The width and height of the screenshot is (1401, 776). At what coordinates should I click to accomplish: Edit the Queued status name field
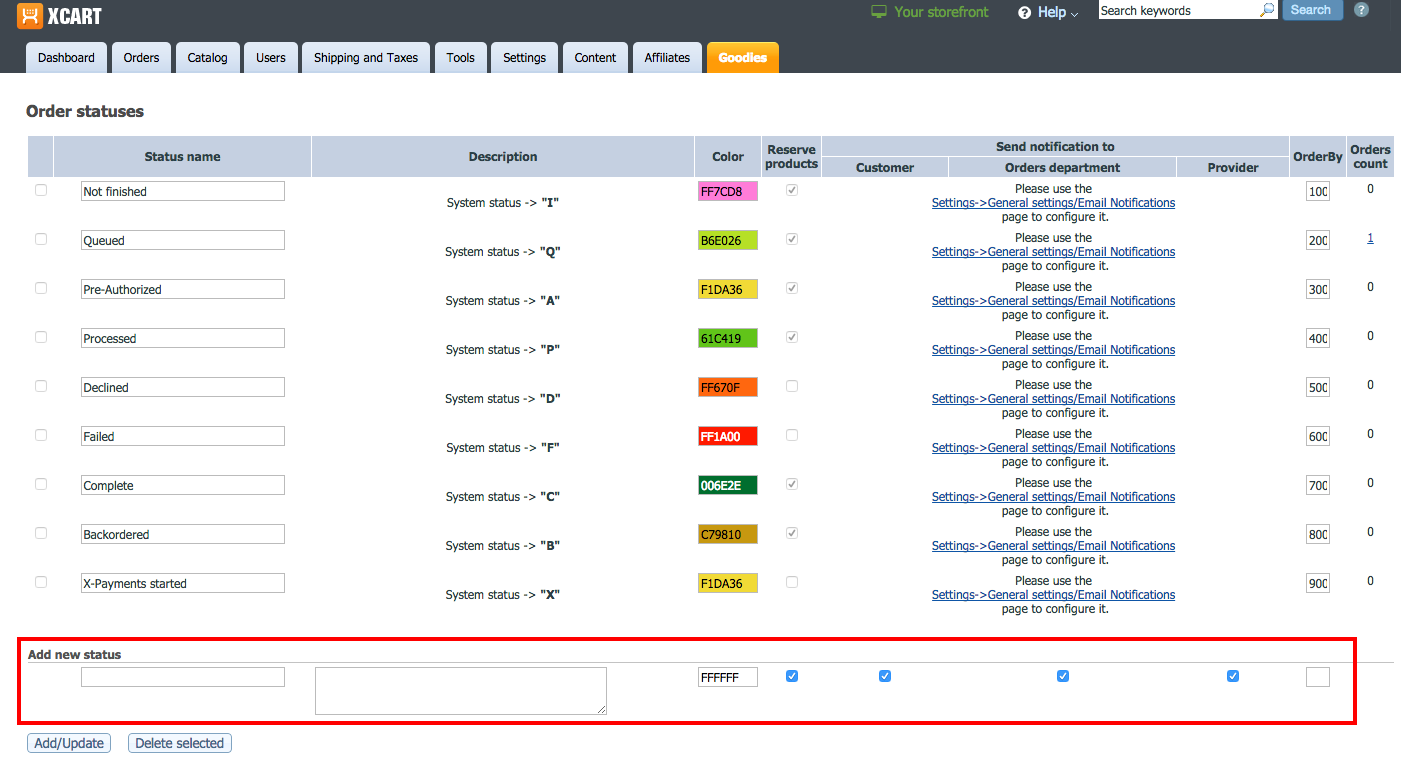click(x=183, y=240)
